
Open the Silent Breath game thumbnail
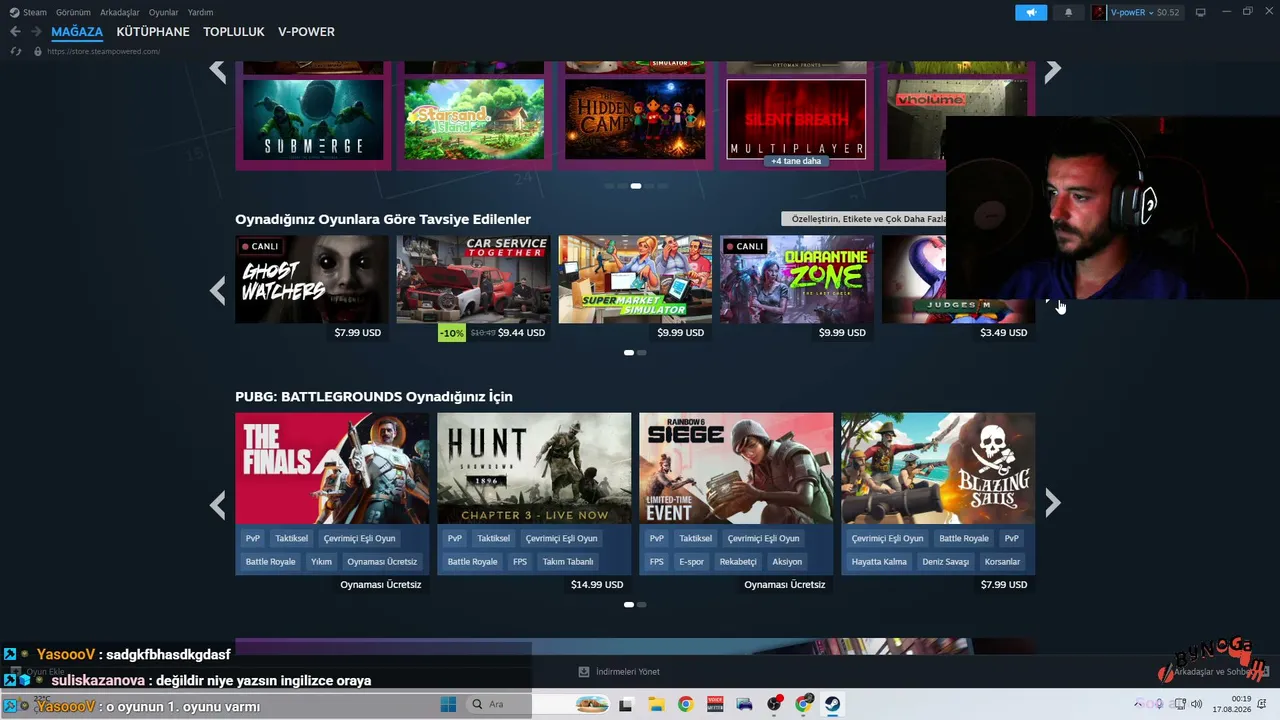(796, 120)
